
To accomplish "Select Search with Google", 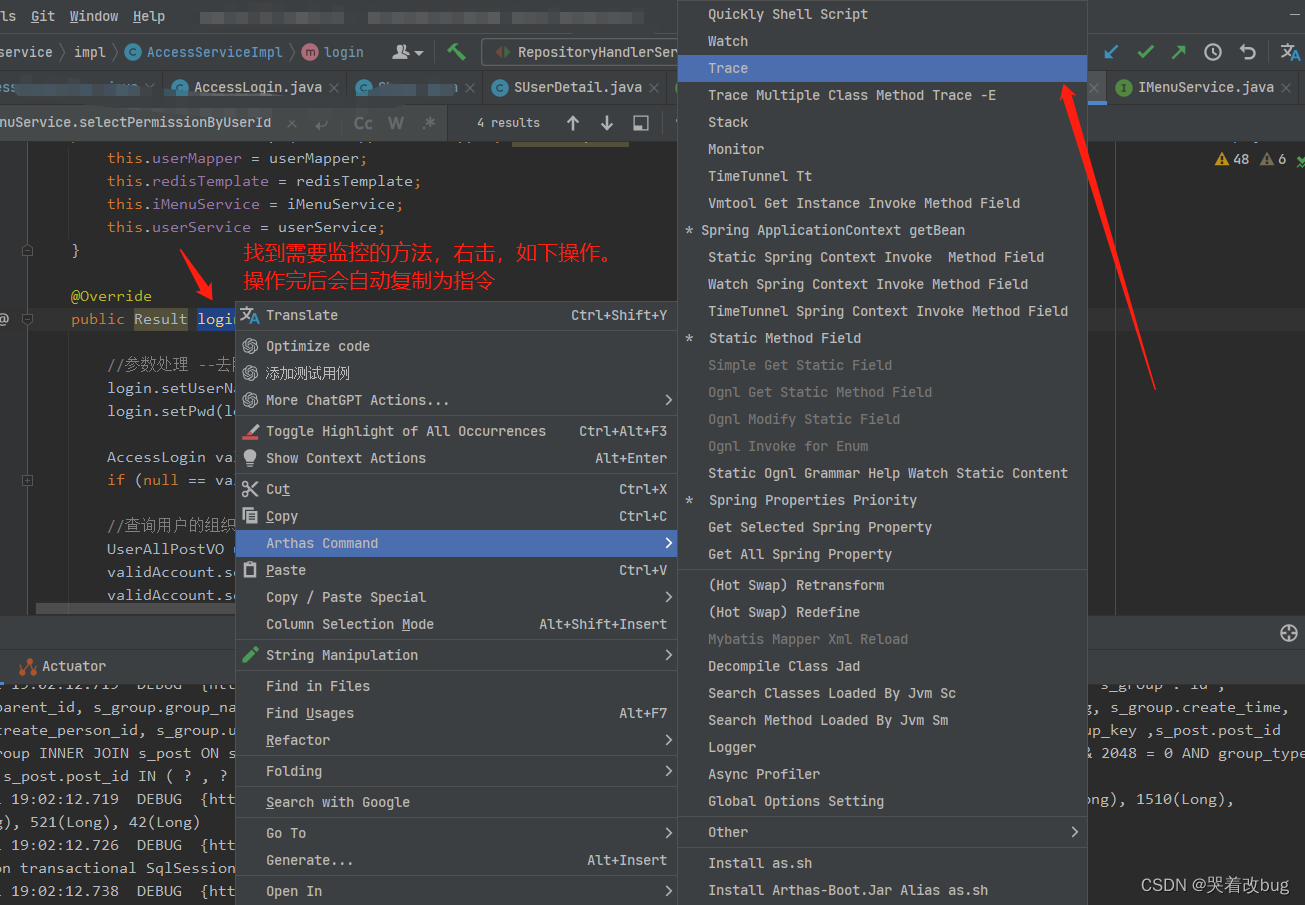I will [456, 802].
